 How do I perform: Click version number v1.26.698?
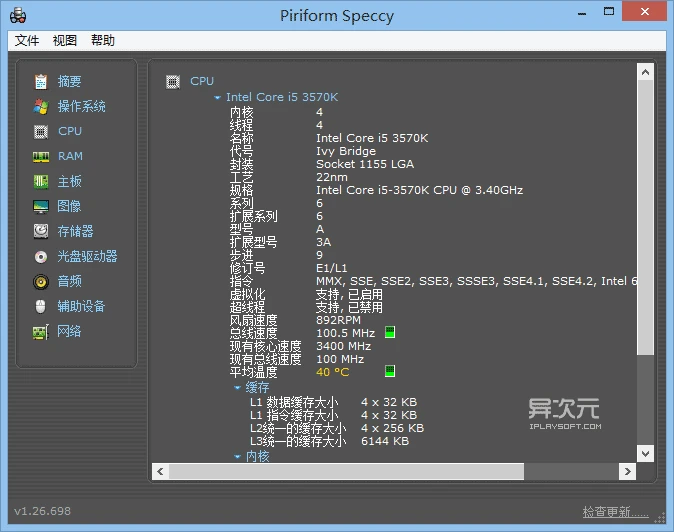pyautogui.click(x=43, y=511)
